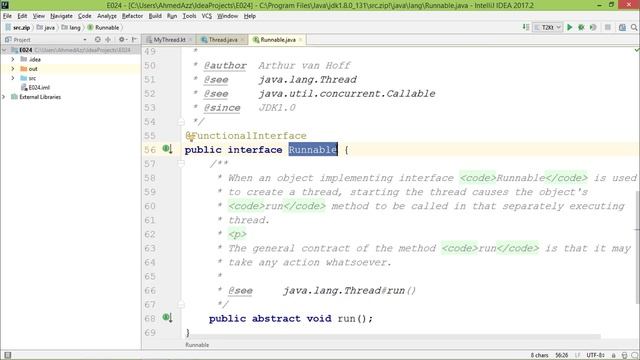This screenshot has width=640, height=360.
Task: Click @FunctionalInterface annotation on line 55
Action: (x=246, y=136)
